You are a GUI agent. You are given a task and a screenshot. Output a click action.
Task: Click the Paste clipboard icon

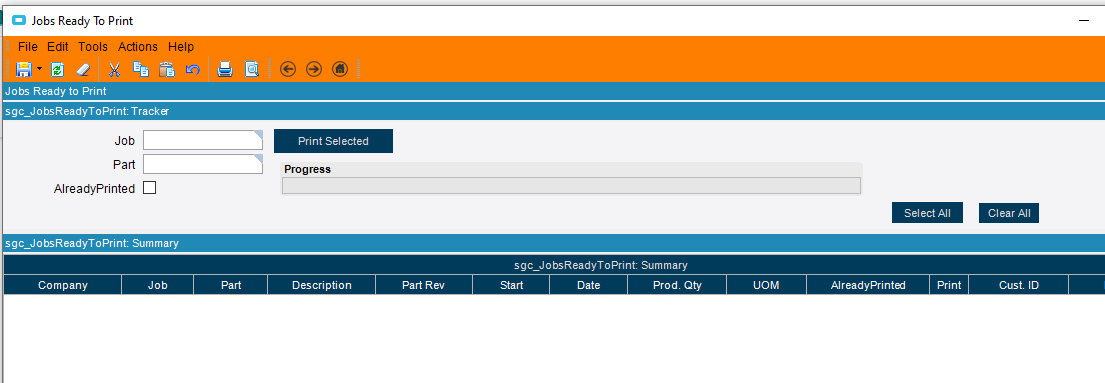tap(166, 69)
